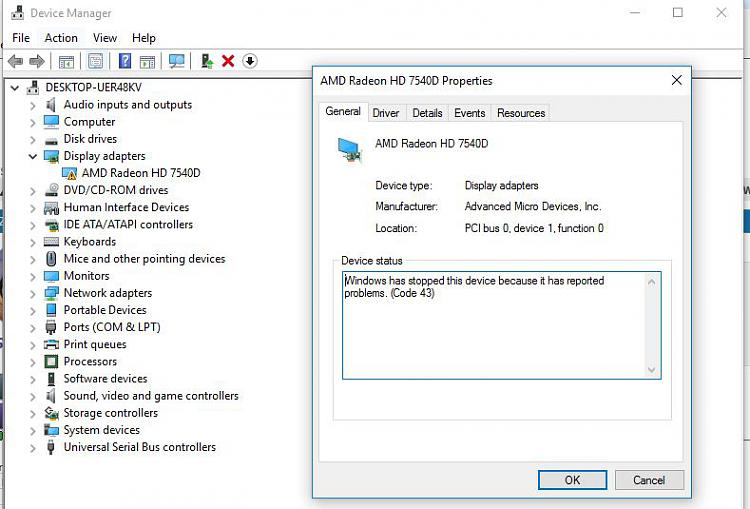Click the 'Advanced Micro Devices, Inc.' manufacturer value

point(533,207)
